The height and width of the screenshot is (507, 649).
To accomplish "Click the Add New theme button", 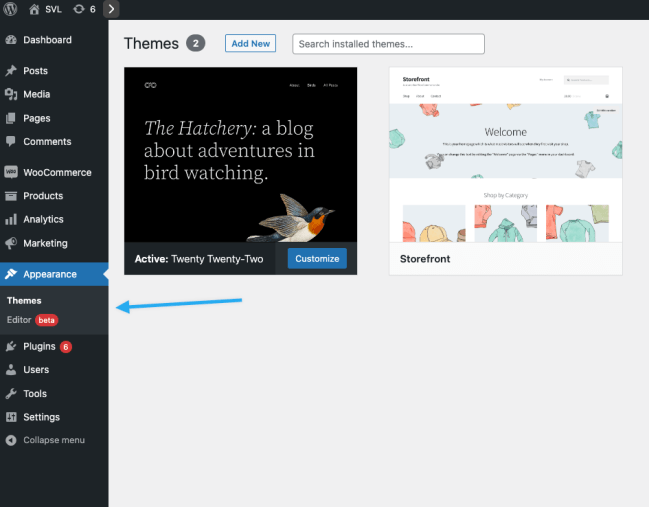I will tap(250, 43).
